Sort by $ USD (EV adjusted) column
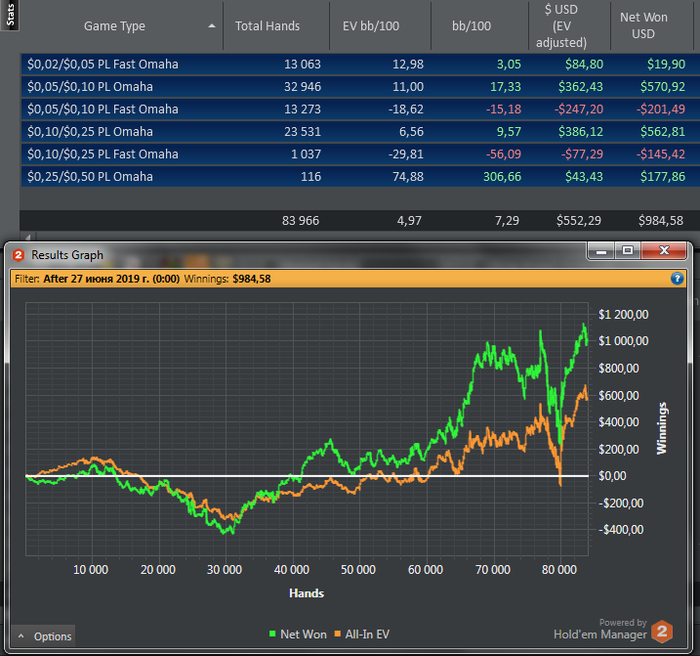The height and width of the screenshot is (656, 700). (562, 26)
